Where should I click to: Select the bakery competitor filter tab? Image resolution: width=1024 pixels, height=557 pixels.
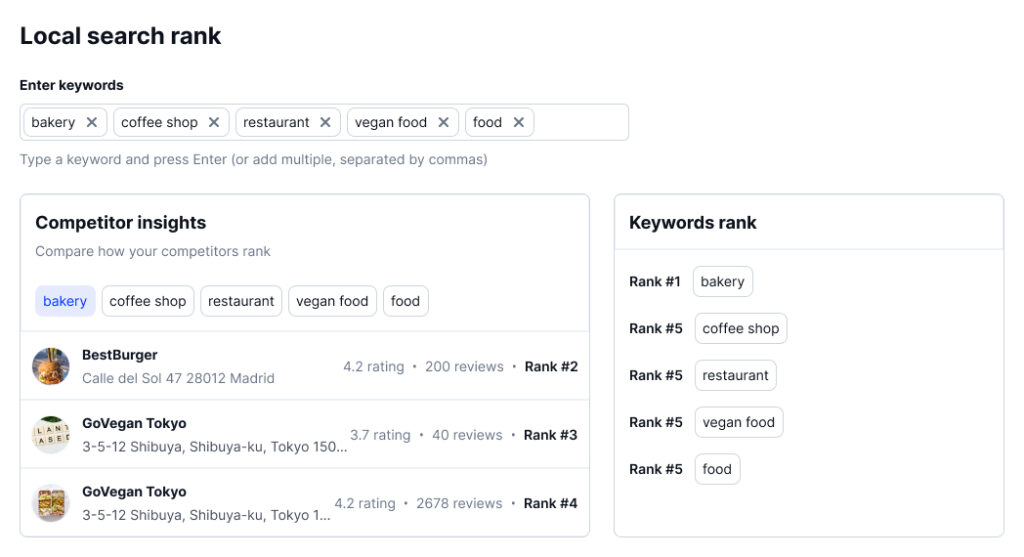point(65,301)
